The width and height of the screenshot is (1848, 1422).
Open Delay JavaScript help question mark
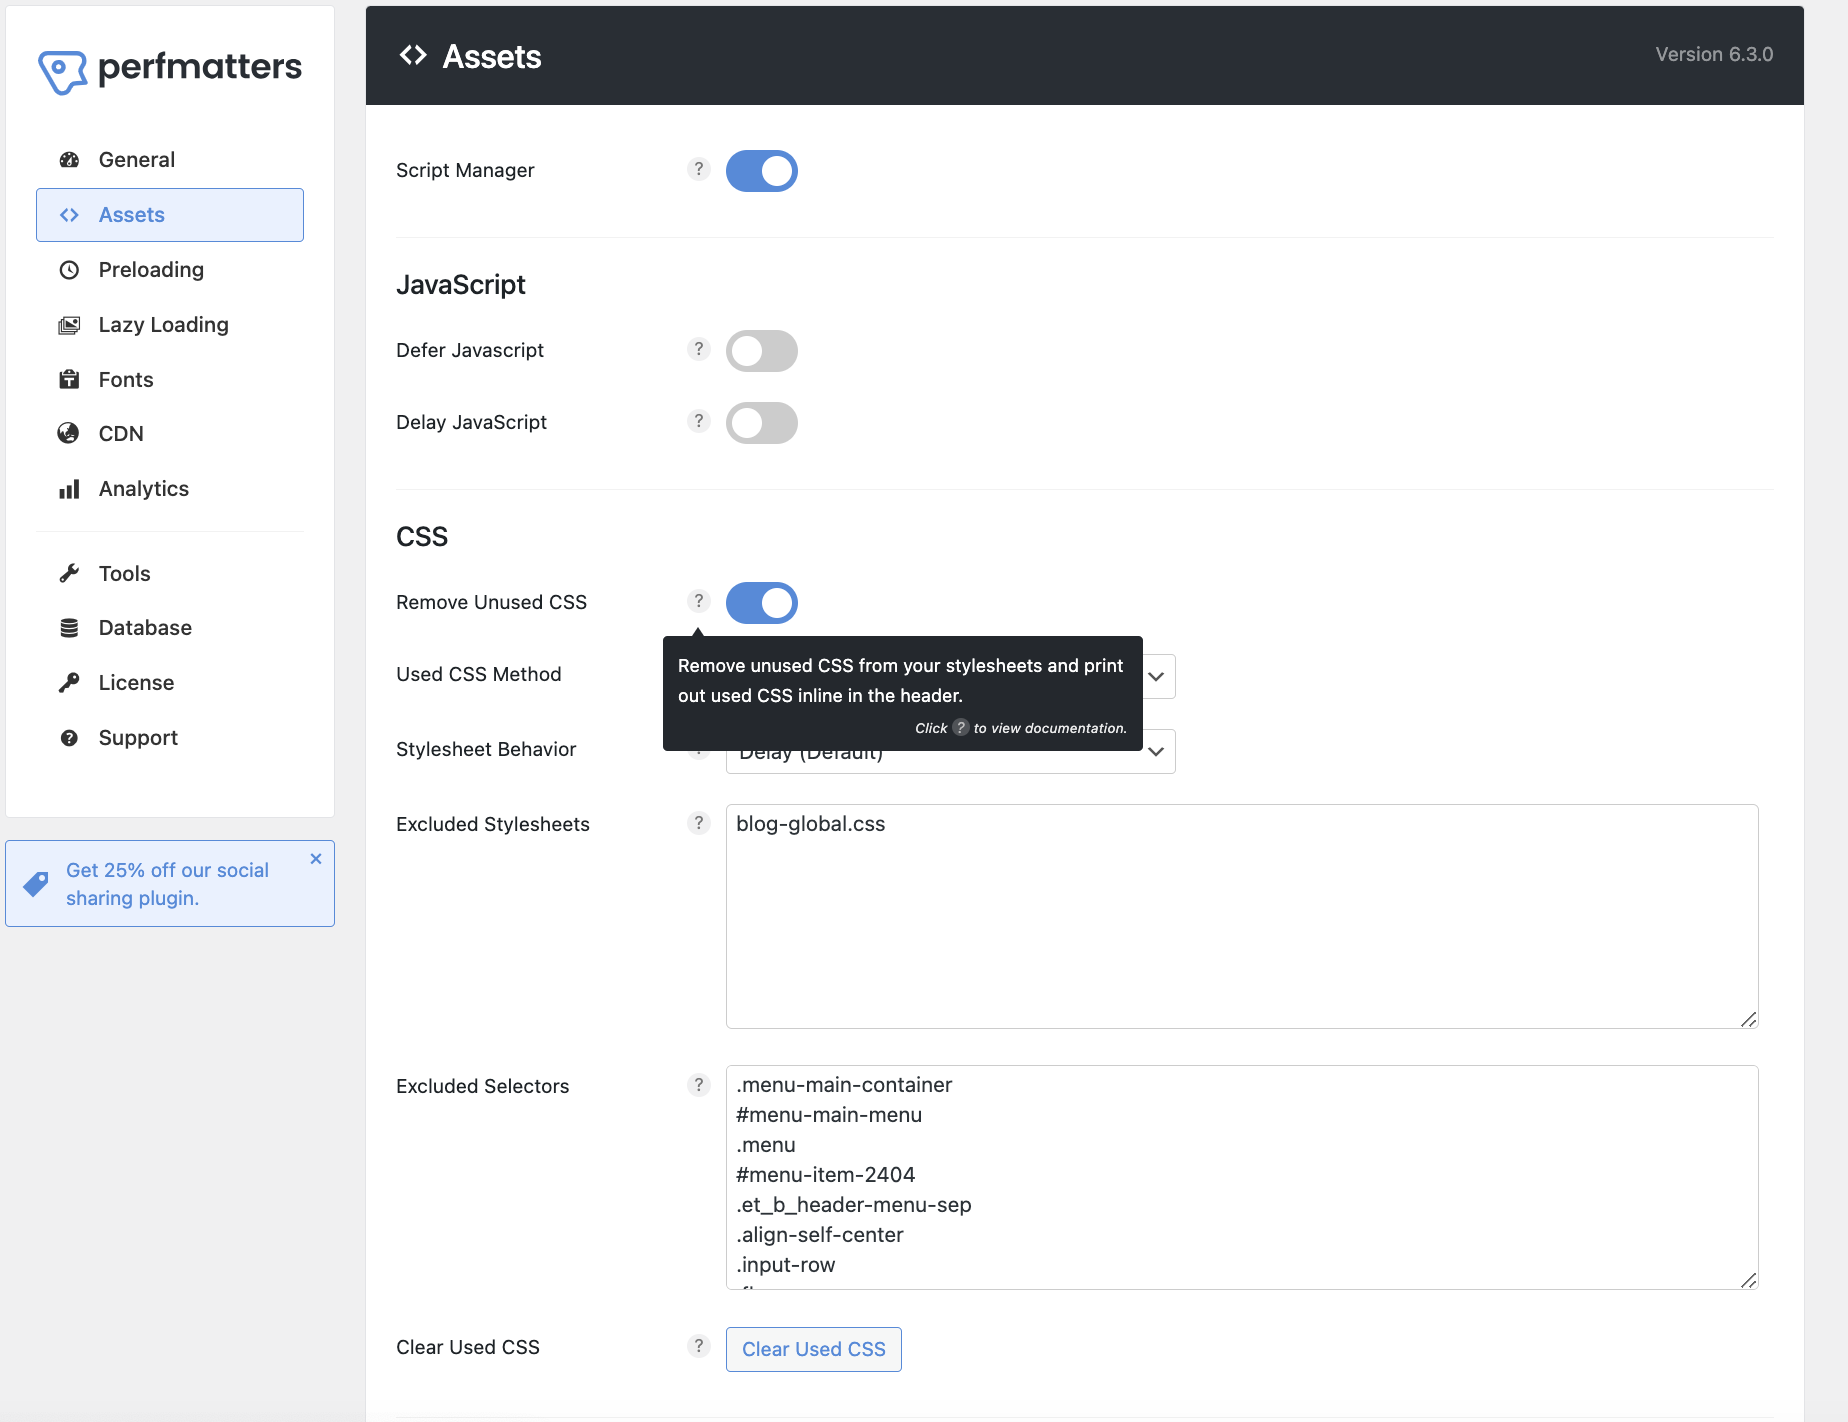pos(699,421)
